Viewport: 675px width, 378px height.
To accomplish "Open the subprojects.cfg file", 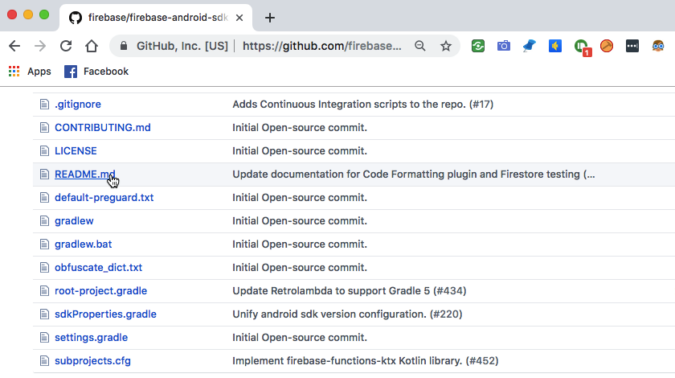I will (93, 361).
